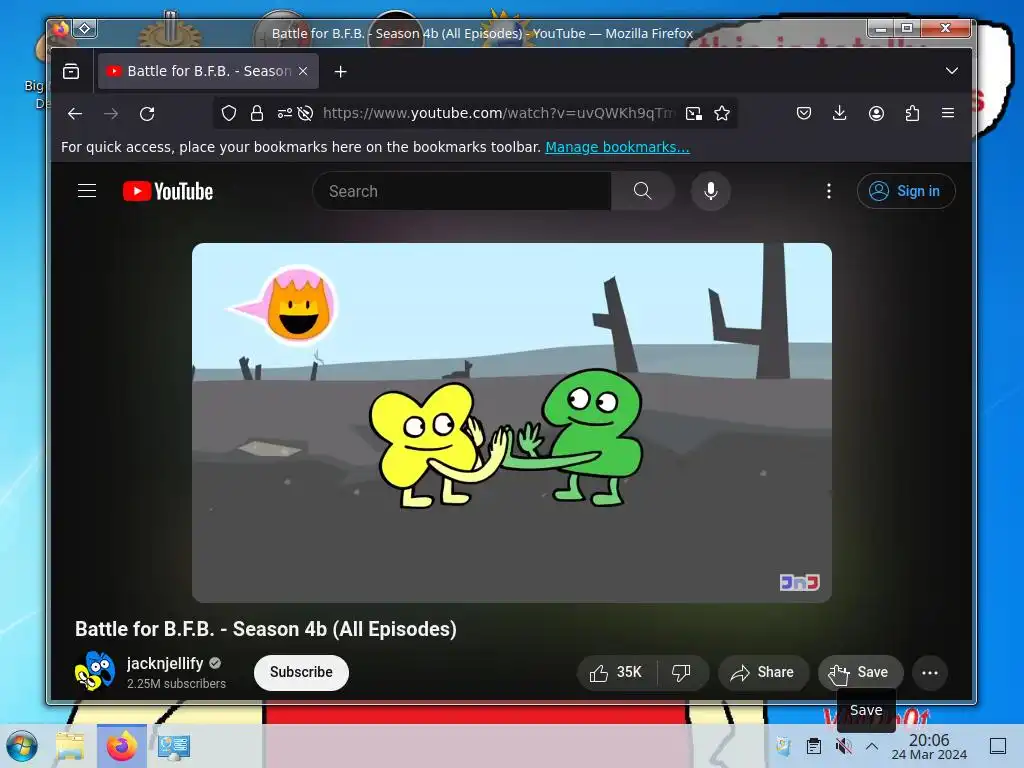This screenshot has width=1024, height=768.
Task: Follow the Manage bookmarks link
Action: coord(617,147)
